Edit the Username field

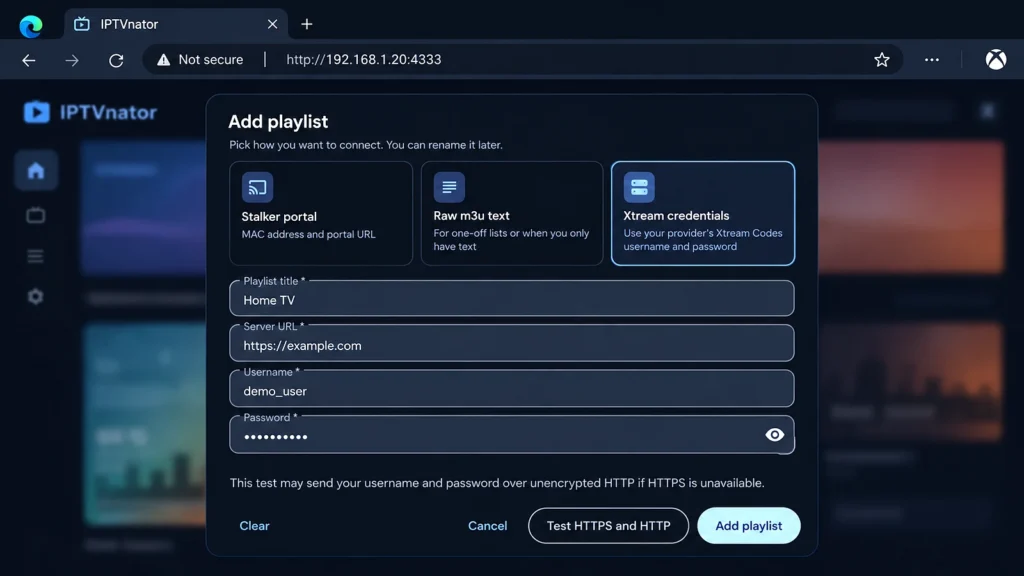(x=512, y=390)
